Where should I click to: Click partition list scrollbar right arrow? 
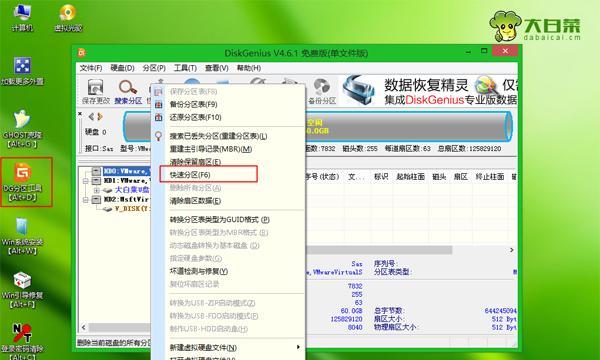coord(512,250)
